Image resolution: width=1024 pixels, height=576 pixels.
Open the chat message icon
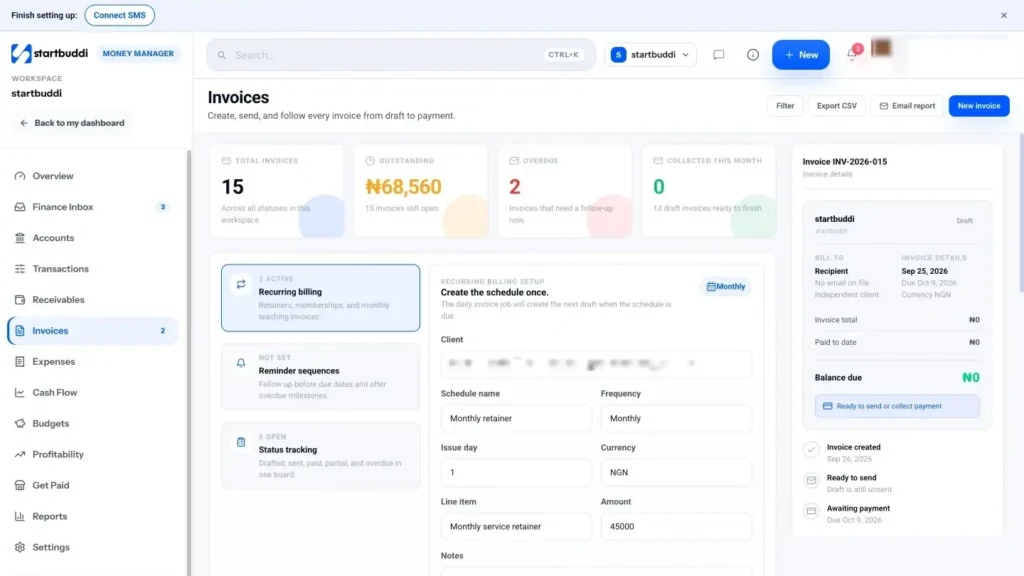click(x=718, y=55)
